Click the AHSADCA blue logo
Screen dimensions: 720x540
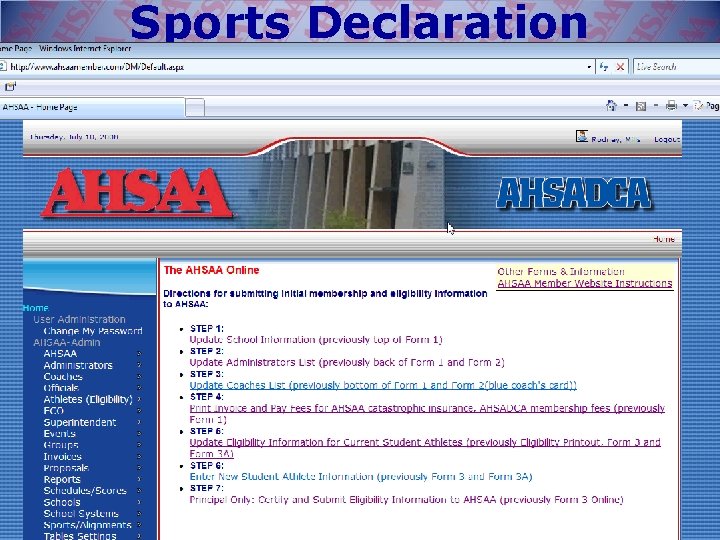[x=574, y=193]
